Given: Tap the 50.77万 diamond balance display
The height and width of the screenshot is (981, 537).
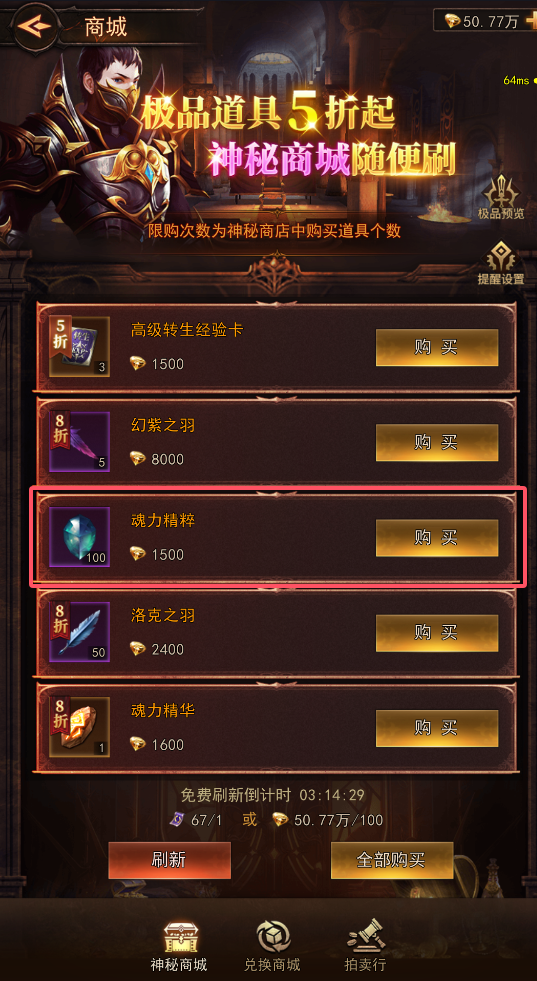Looking at the screenshot, I should click(x=480, y=21).
